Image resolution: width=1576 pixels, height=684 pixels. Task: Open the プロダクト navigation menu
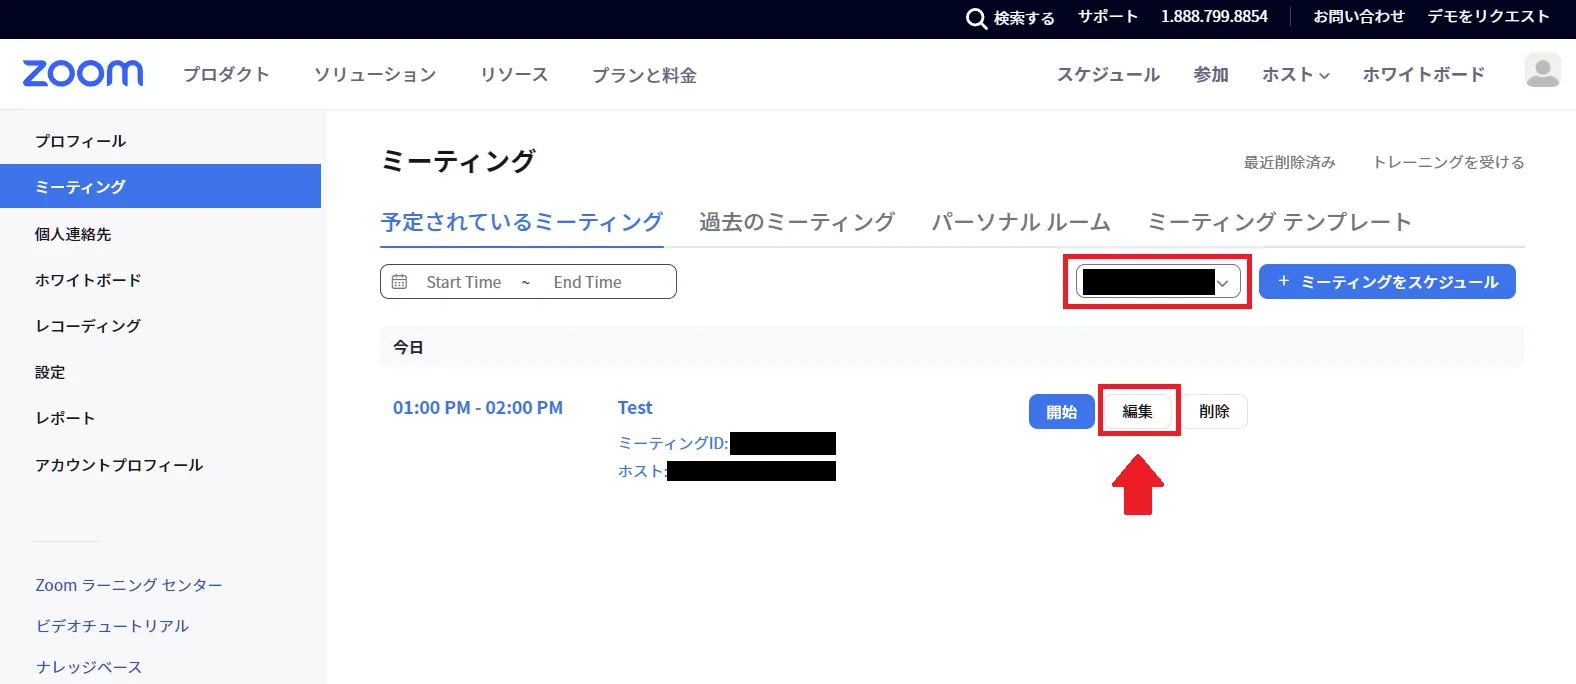pos(226,75)
